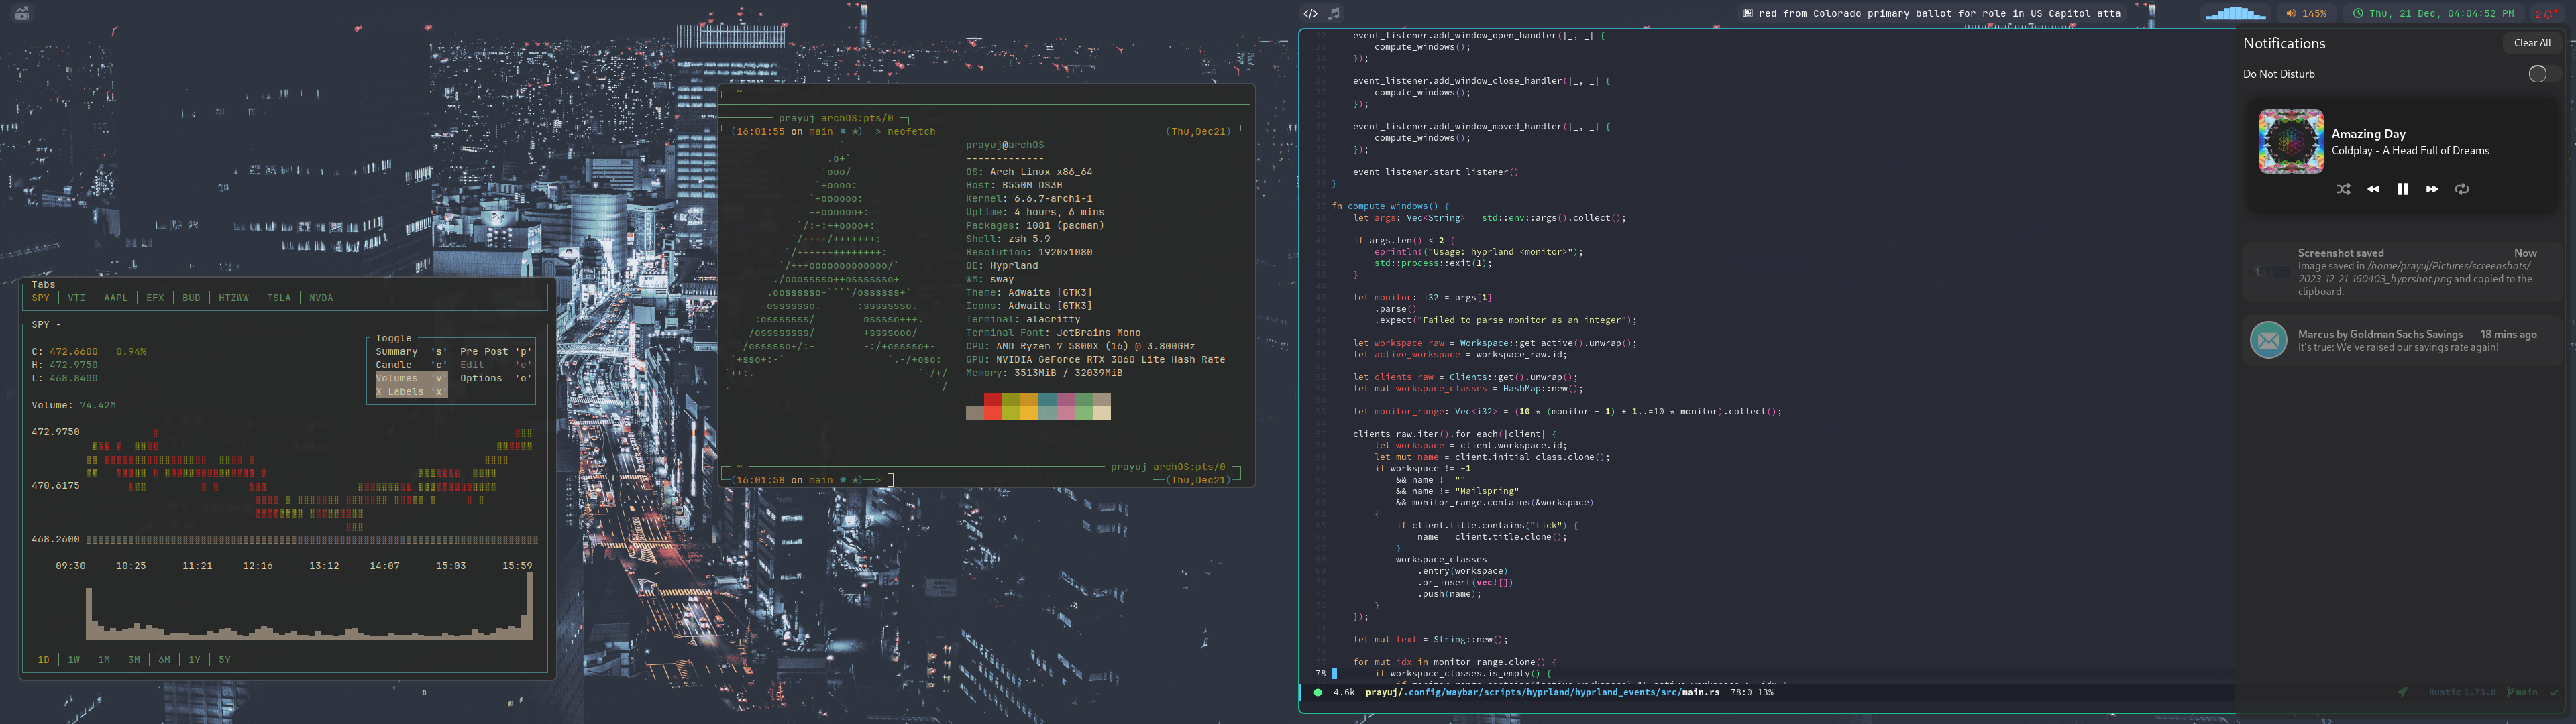Select the 1Y time range
This screenshot has width=2576, height=724.
point(194,660)
